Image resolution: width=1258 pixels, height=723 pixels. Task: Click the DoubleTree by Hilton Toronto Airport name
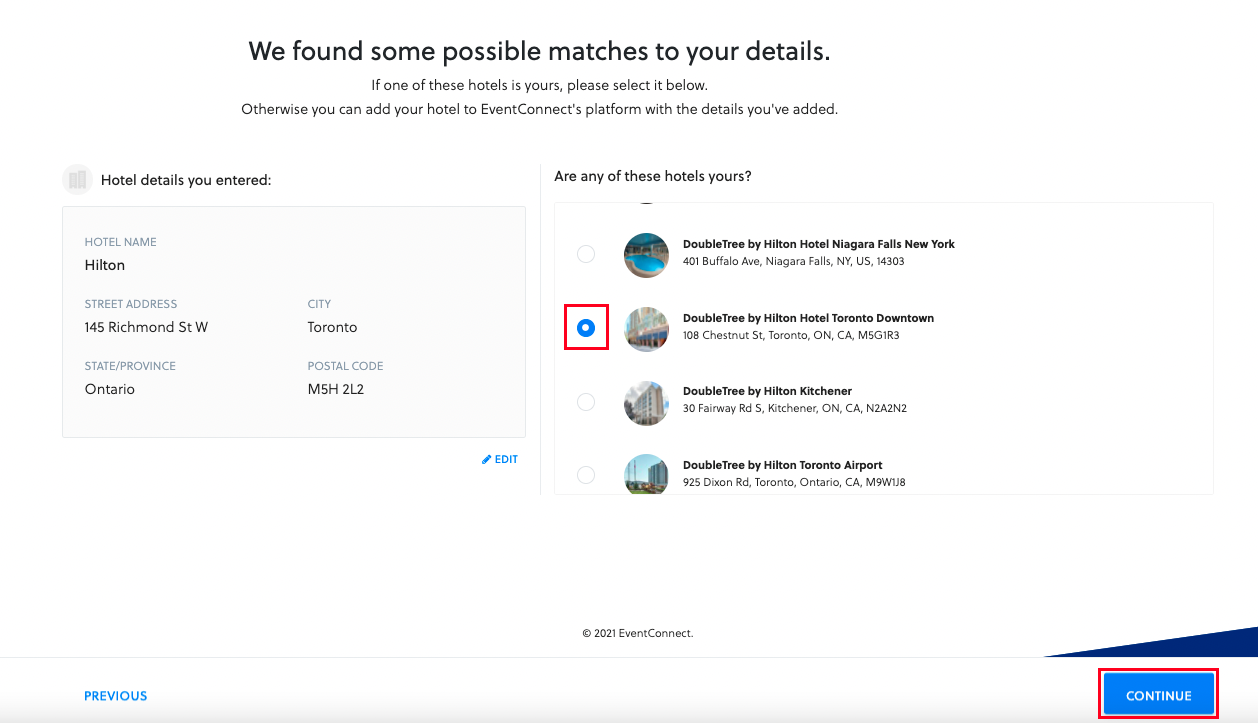pos(782,465)
